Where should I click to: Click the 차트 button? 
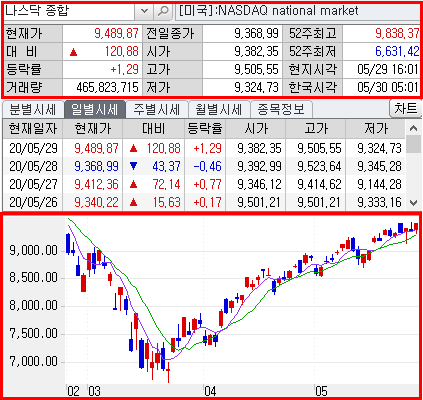[x=405, y=108]
